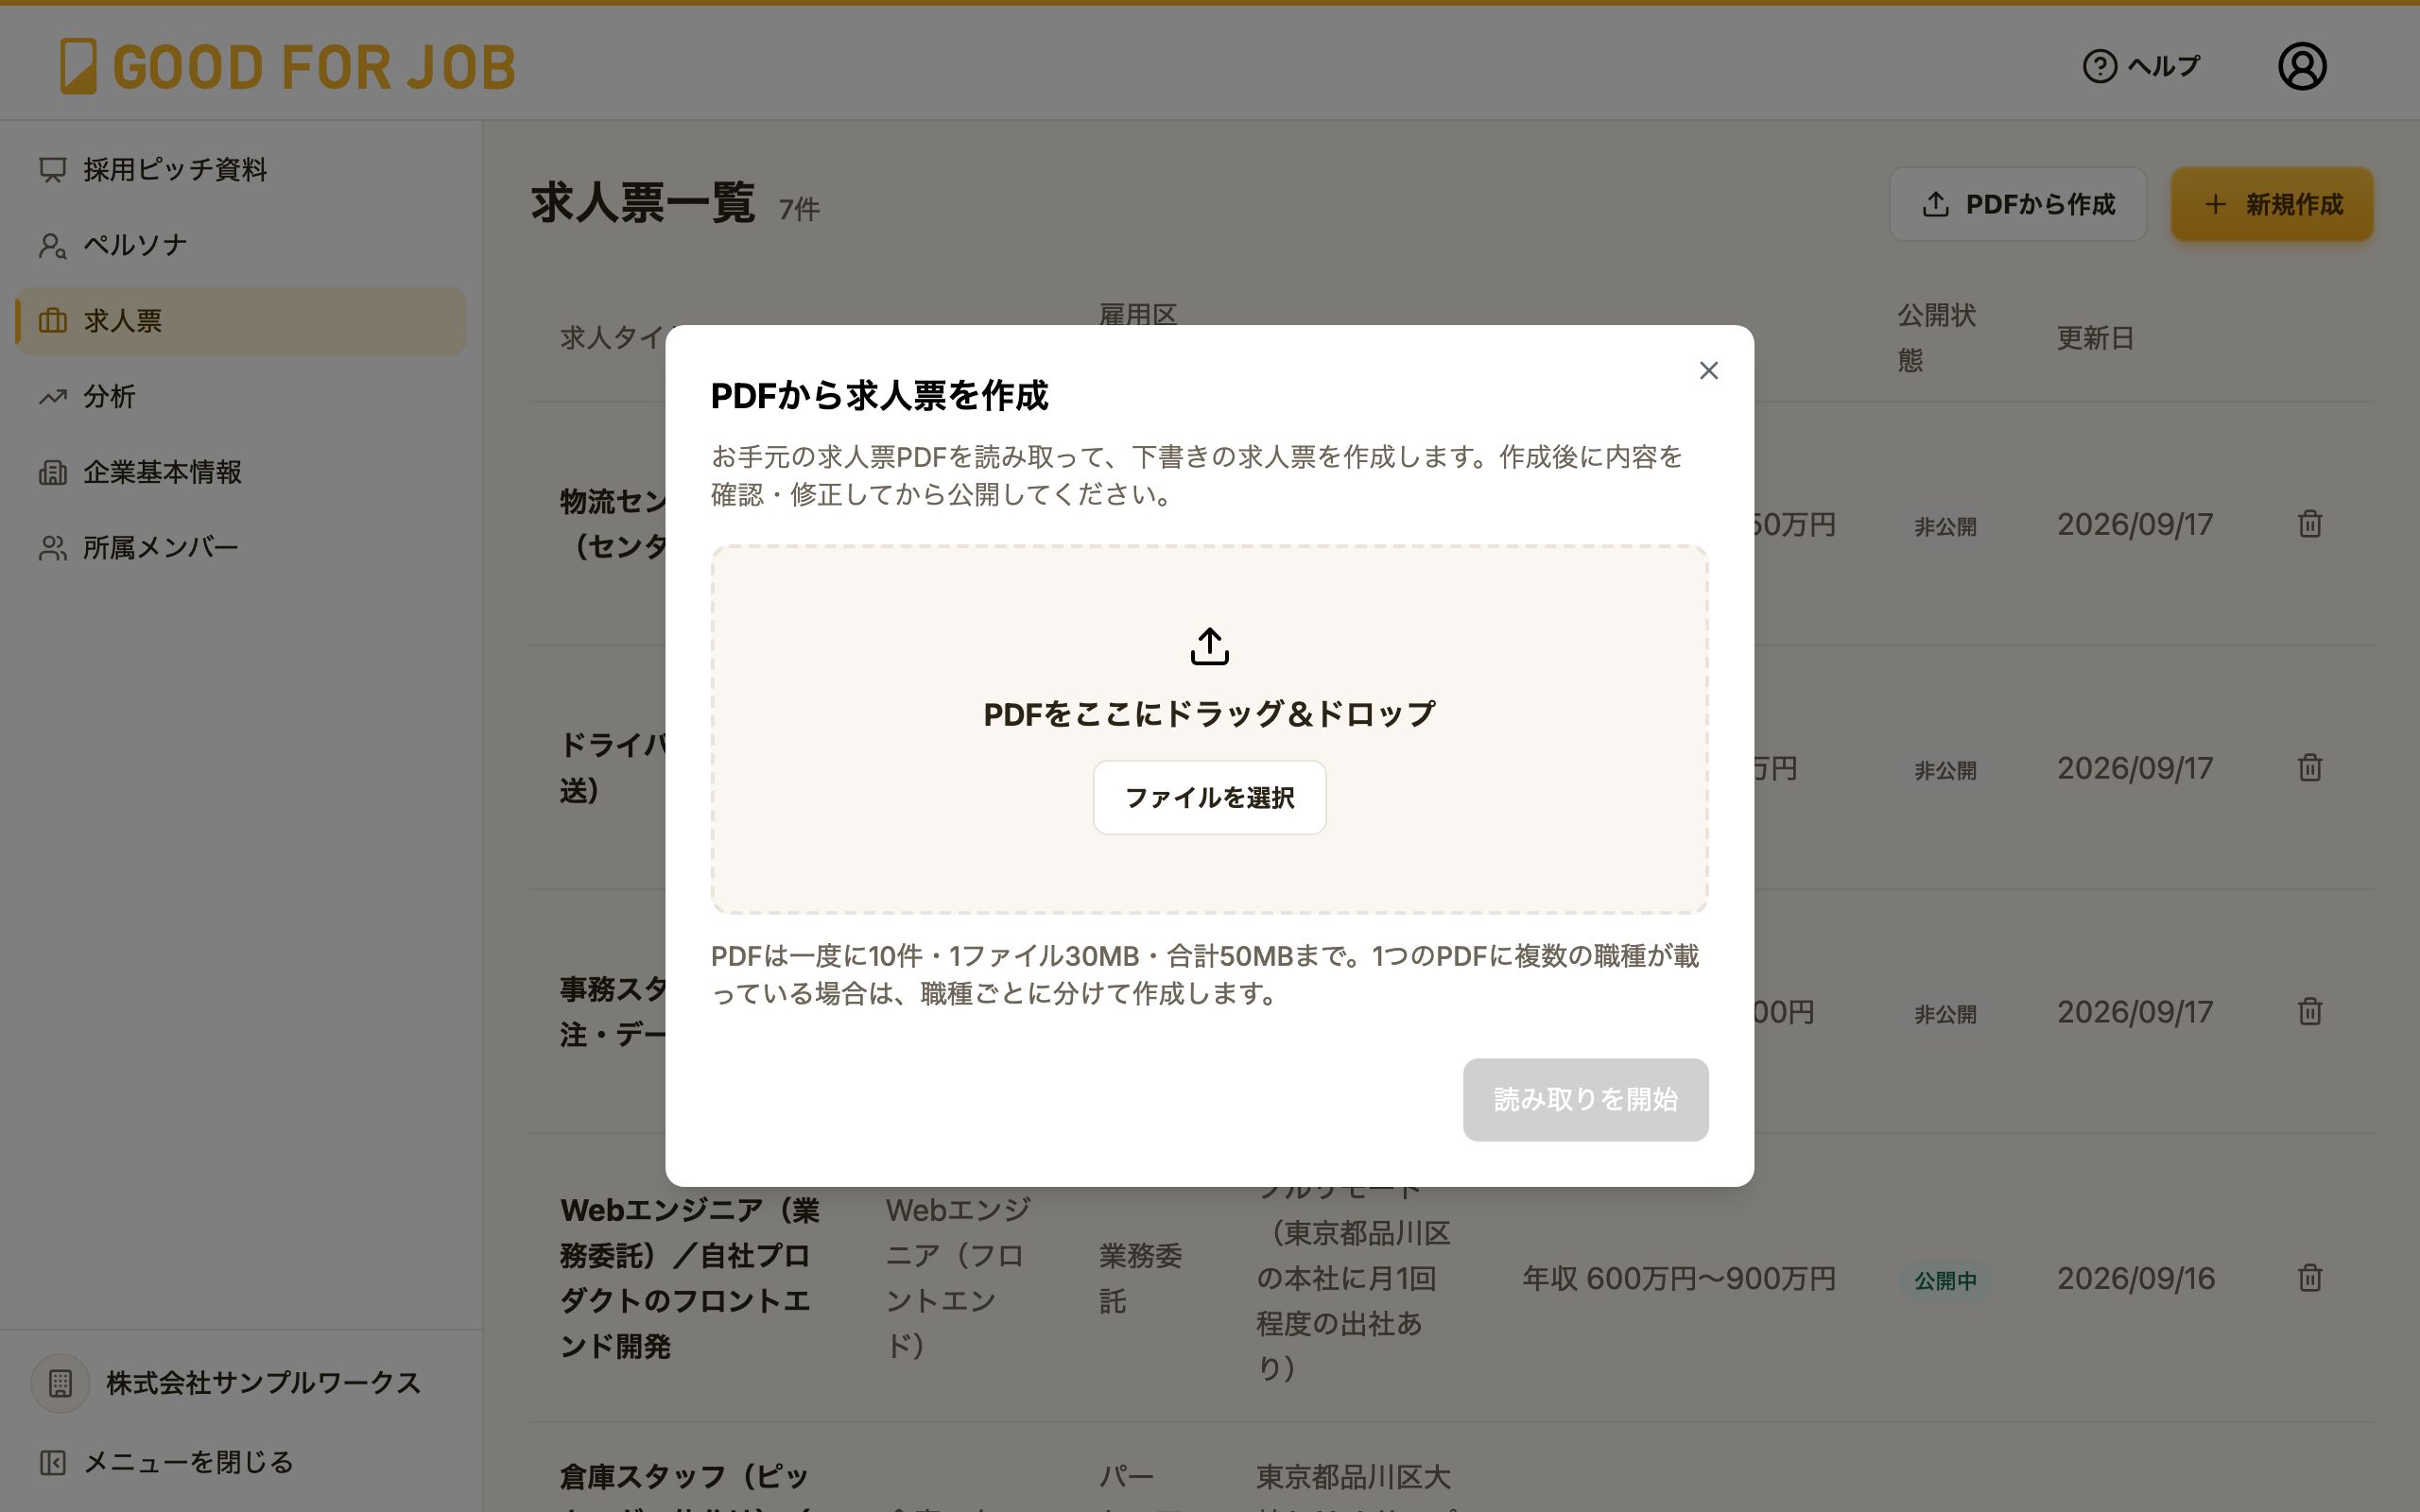Click the trend chart icon beside 分析
Viewport: 2420px width, 1512px height.
coord(52,397)
